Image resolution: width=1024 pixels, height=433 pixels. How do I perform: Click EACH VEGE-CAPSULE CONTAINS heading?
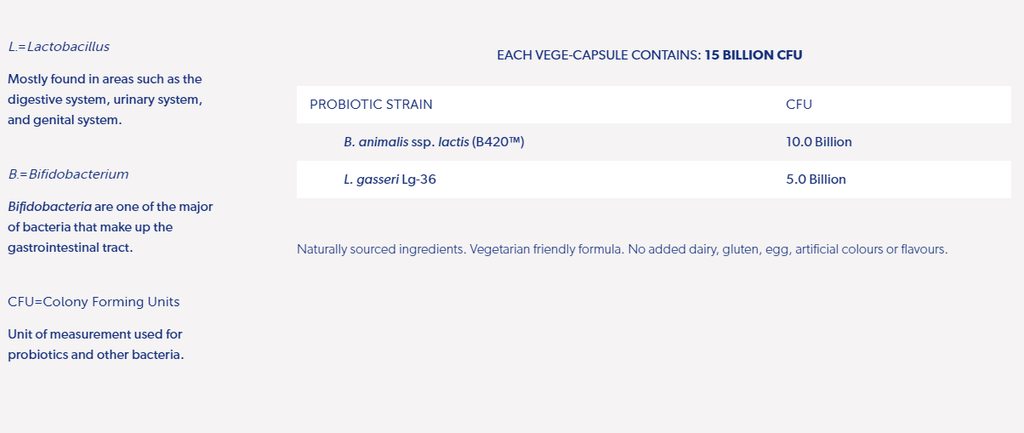coord(599,56)
